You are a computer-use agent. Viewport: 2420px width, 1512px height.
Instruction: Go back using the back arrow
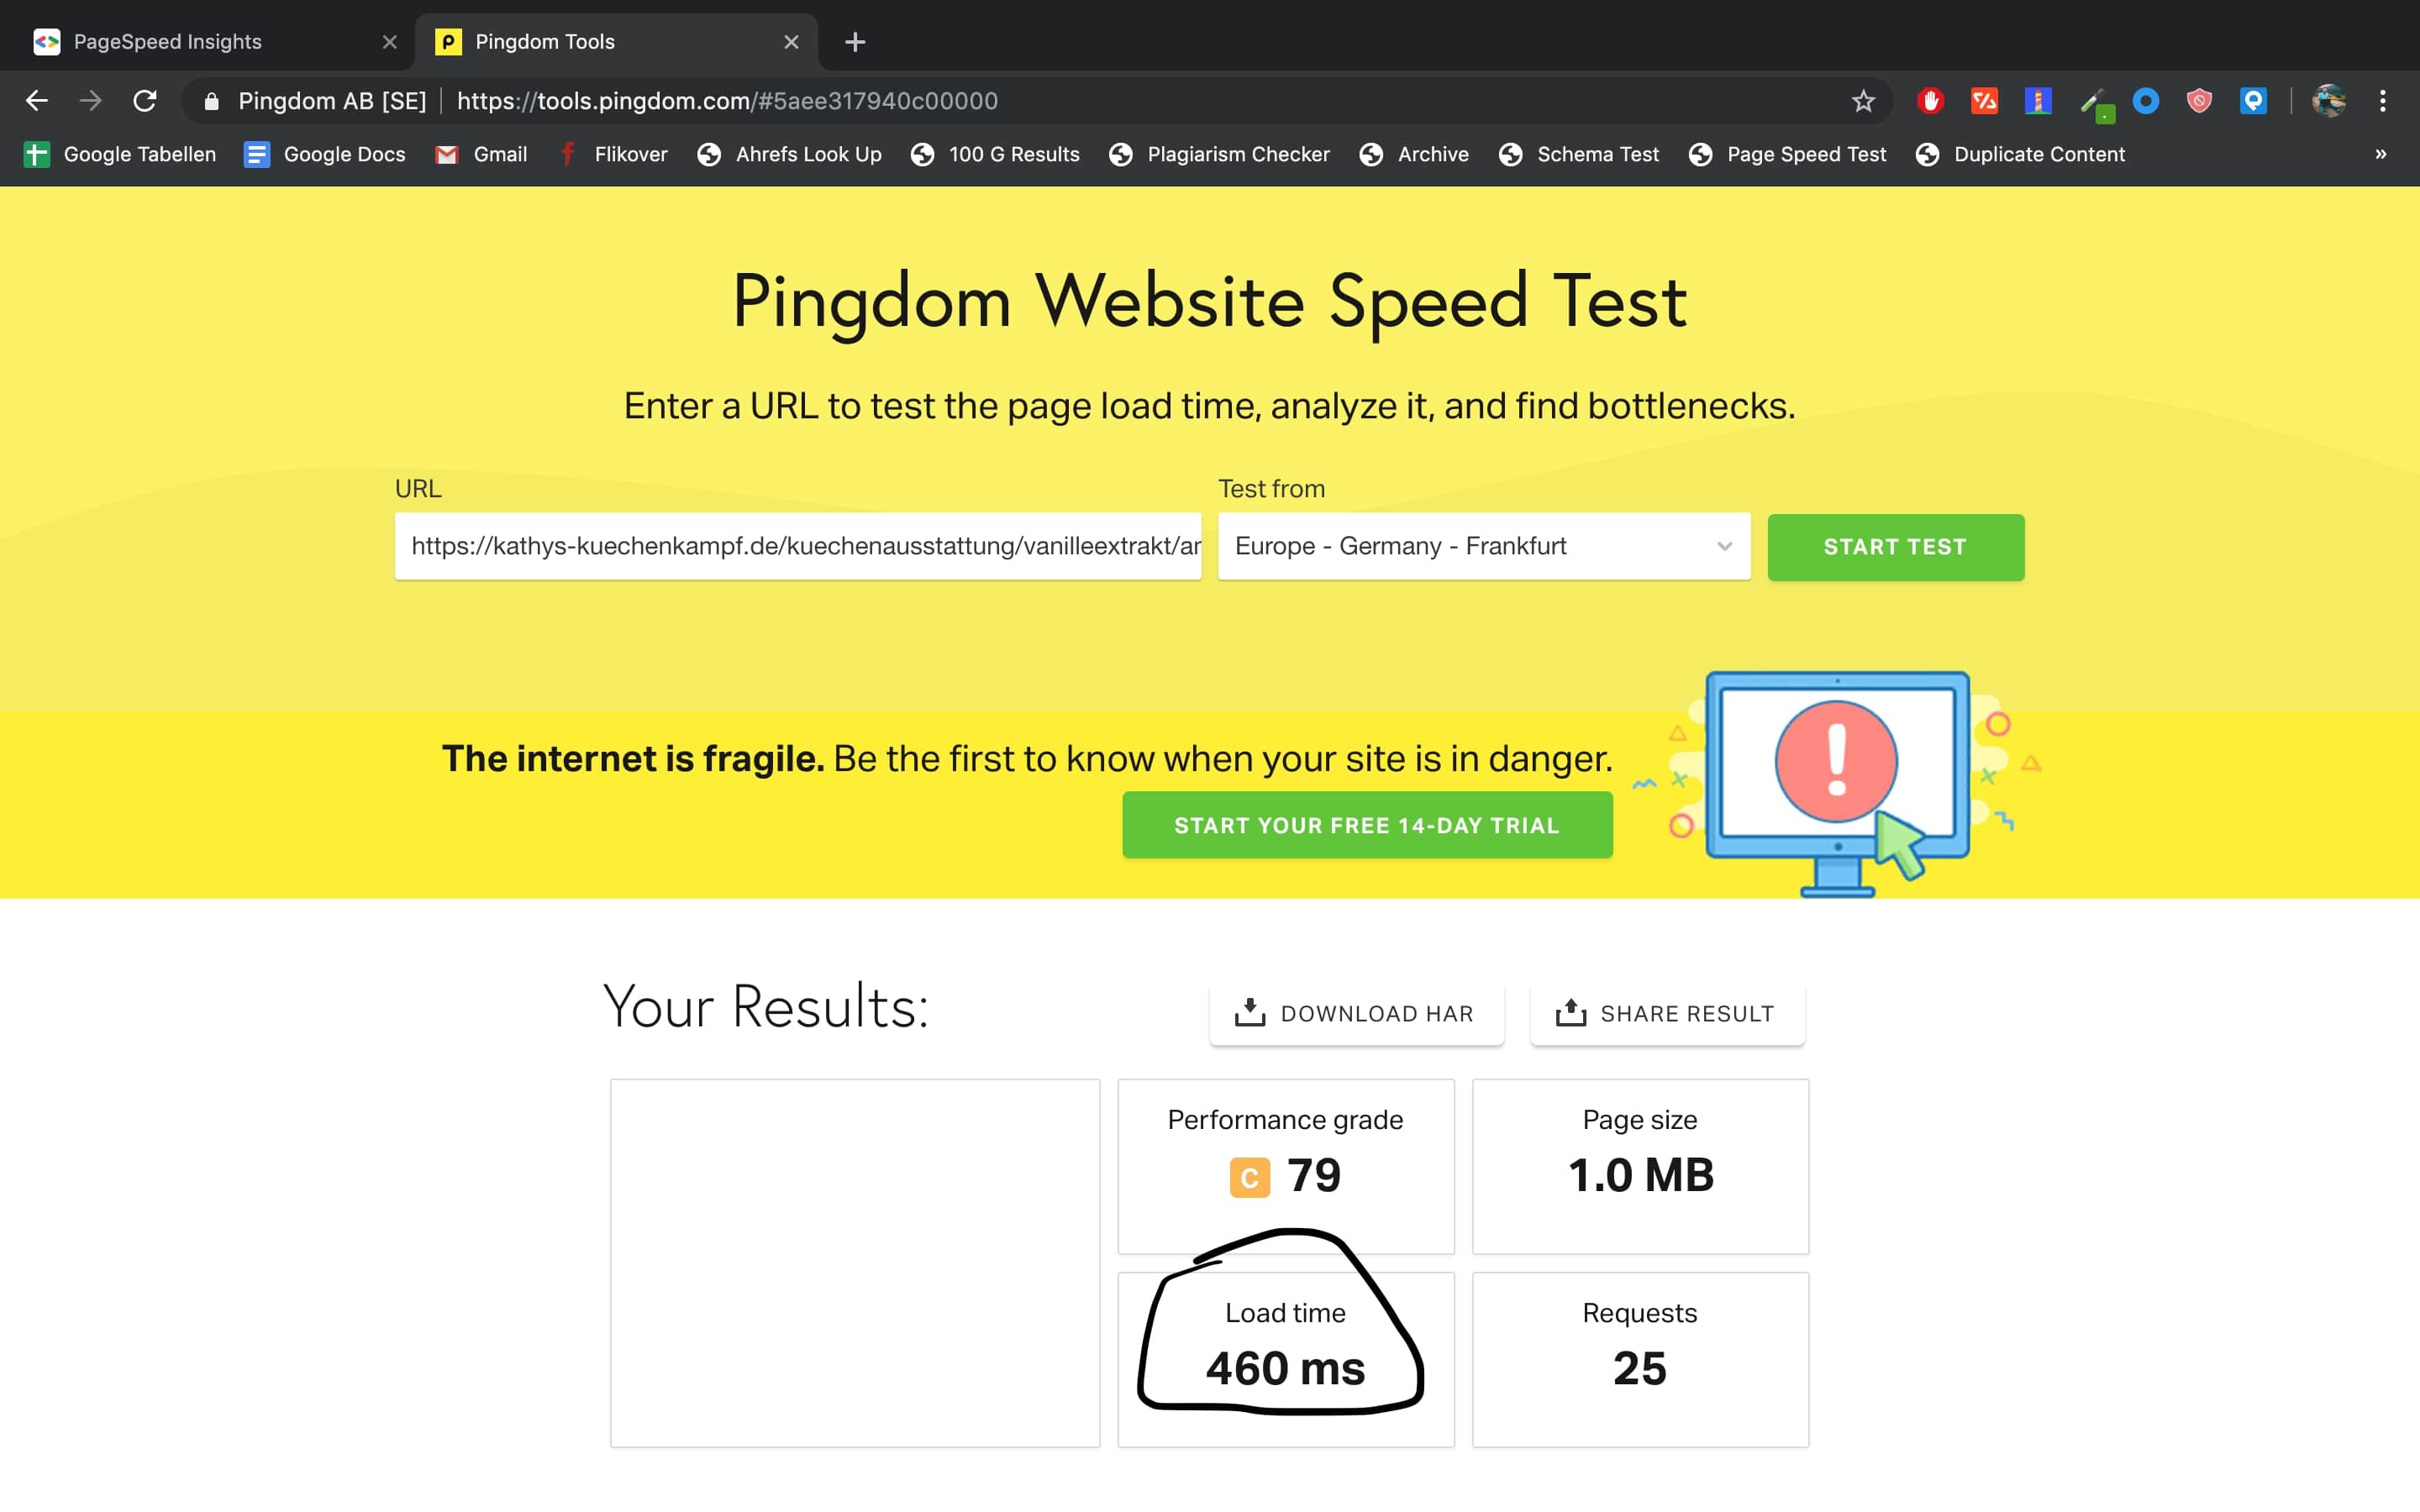[37, 101]
